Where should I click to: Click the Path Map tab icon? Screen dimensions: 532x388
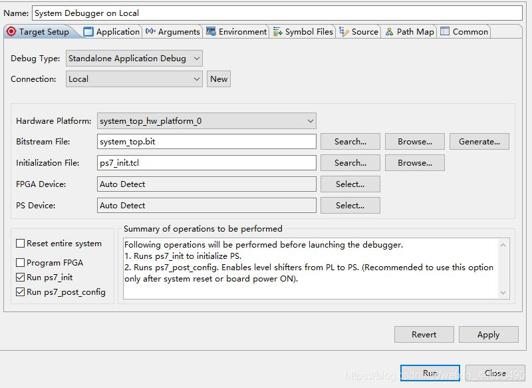389,32
